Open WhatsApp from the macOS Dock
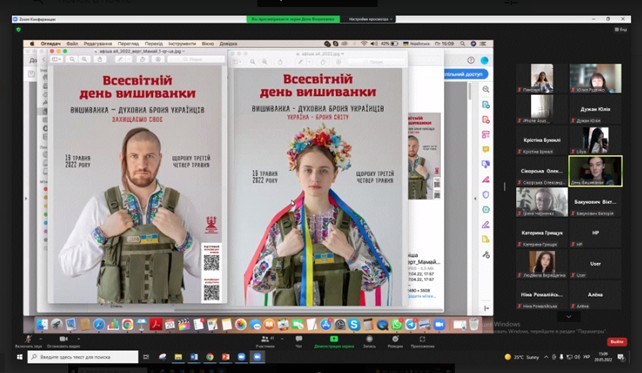This screenshot has height=373, width=642. click(x=396, y=325)
